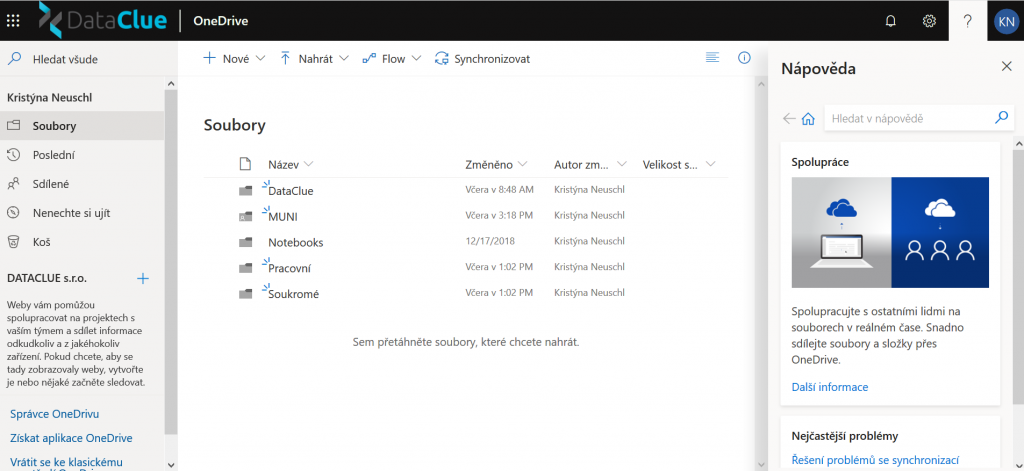Click the help search magnifier icon
The width and height of the screenshot is (1024, 471).
pyautogui.click(x=1000, y=118)
